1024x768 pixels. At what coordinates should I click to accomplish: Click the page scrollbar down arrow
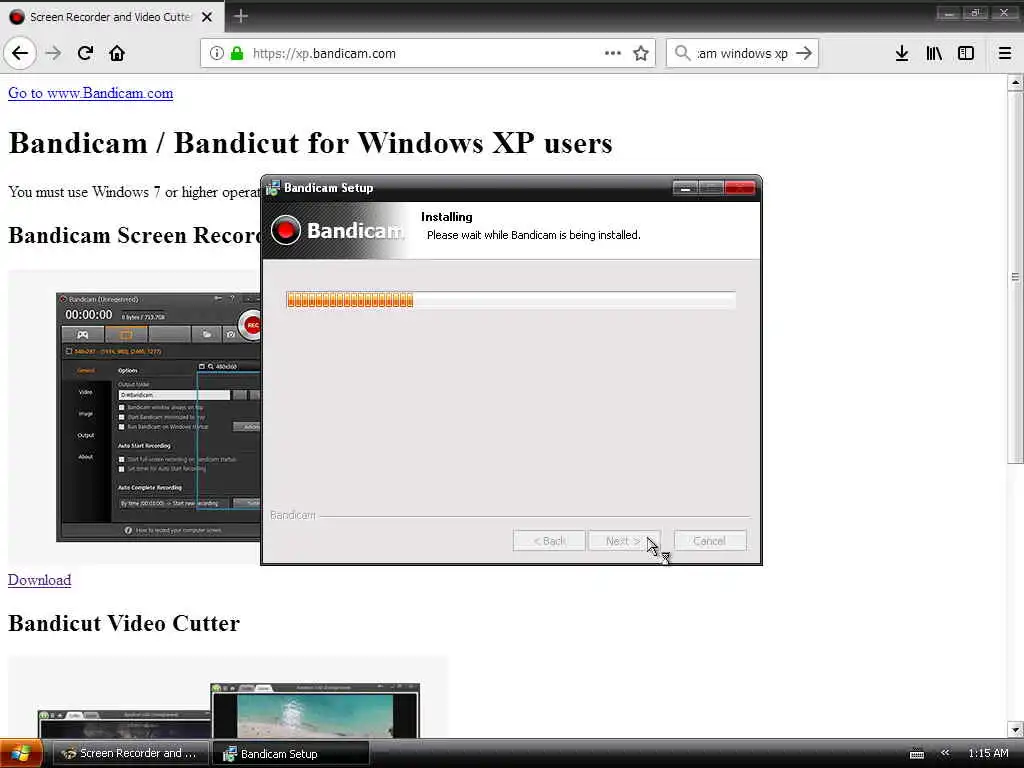pyautogui.click(x=1015, y=729)
